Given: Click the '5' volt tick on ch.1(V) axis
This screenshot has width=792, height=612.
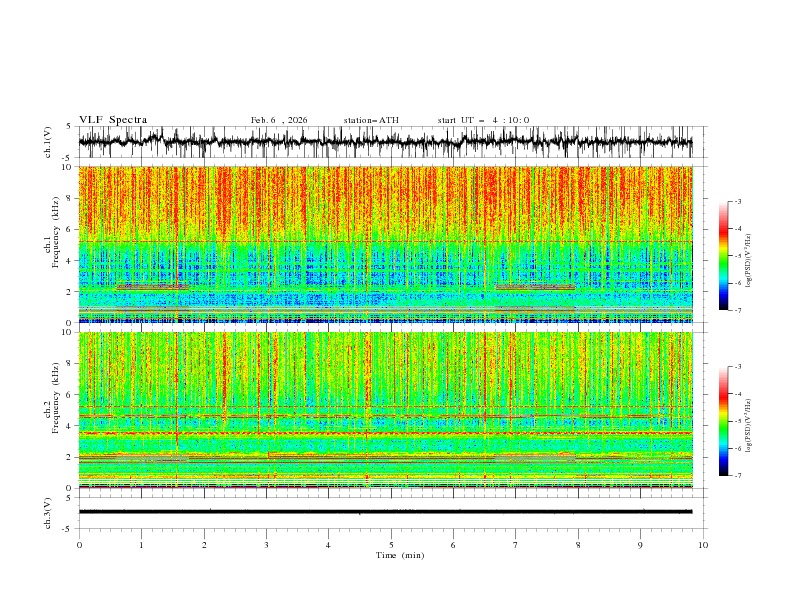Looking at the screenshot, I should 69,127.
